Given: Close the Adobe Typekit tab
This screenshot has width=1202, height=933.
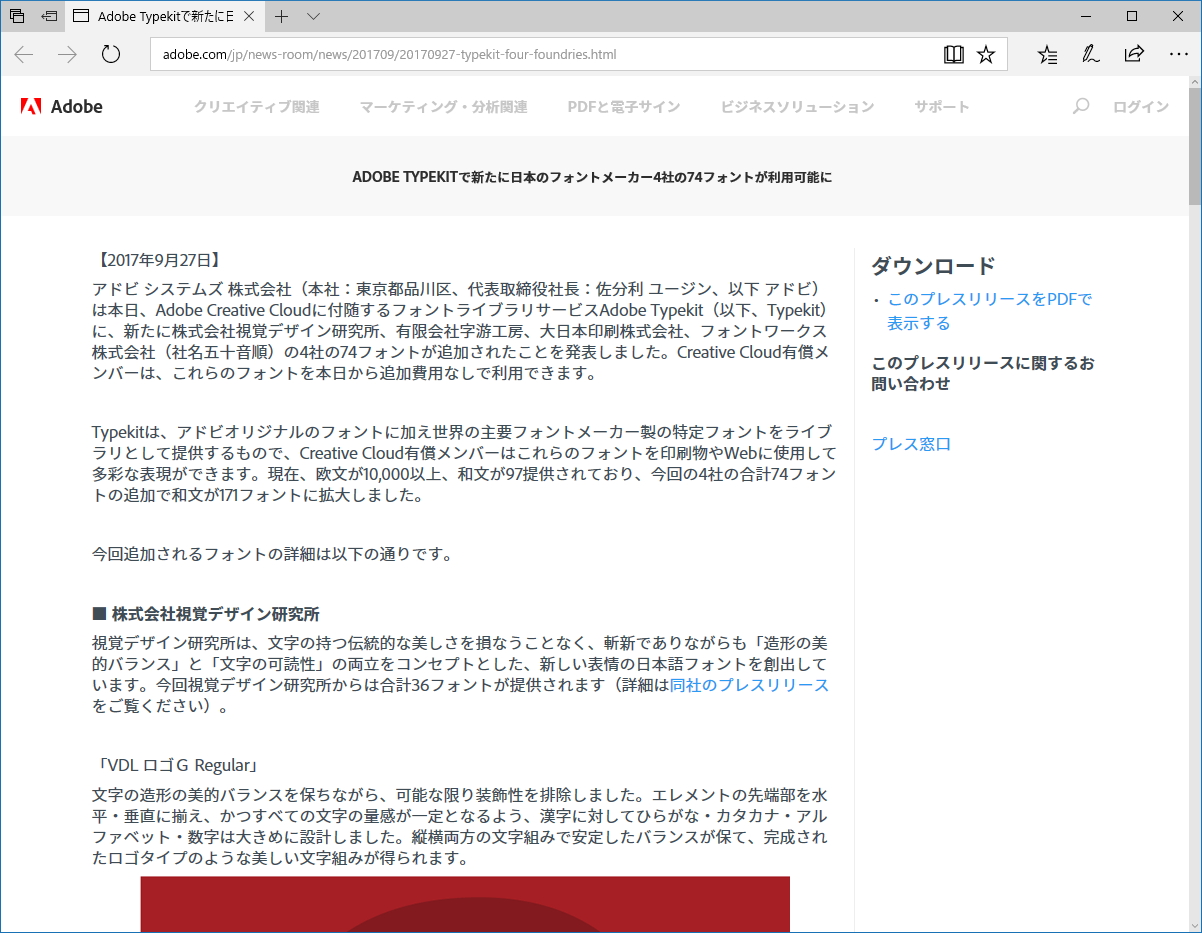Looking at the screenshot, I should point(249,16).
